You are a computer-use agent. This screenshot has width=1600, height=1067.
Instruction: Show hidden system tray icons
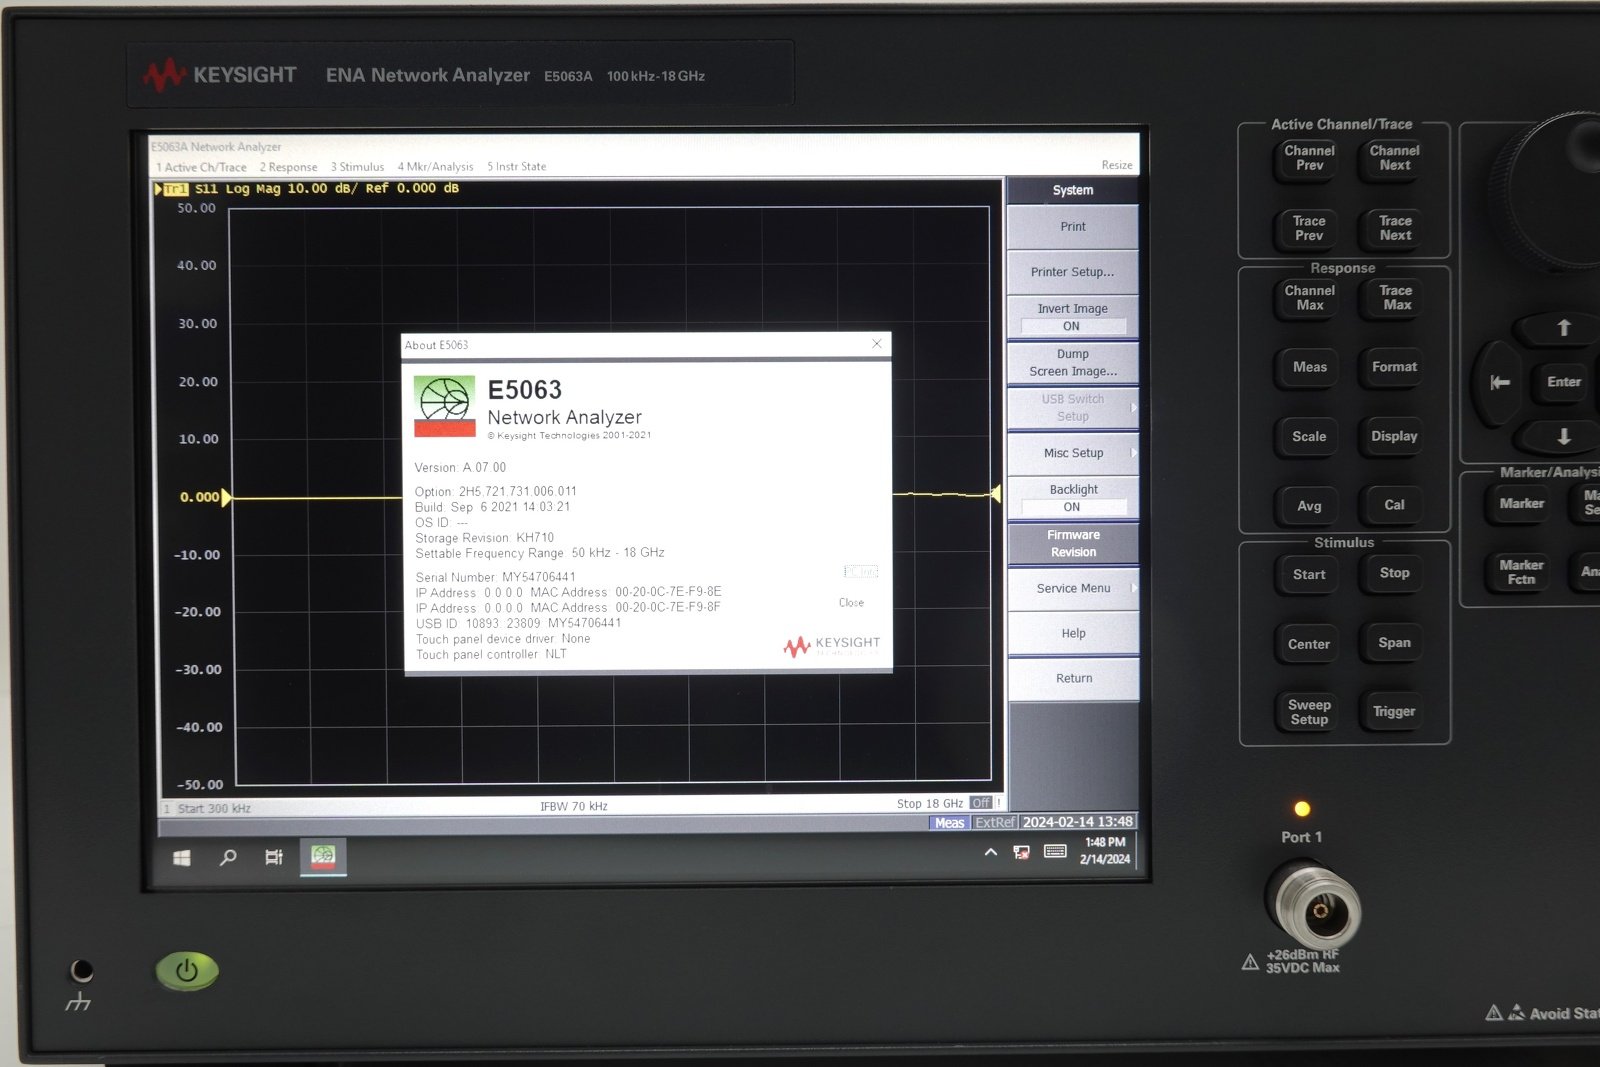(991, 853)
